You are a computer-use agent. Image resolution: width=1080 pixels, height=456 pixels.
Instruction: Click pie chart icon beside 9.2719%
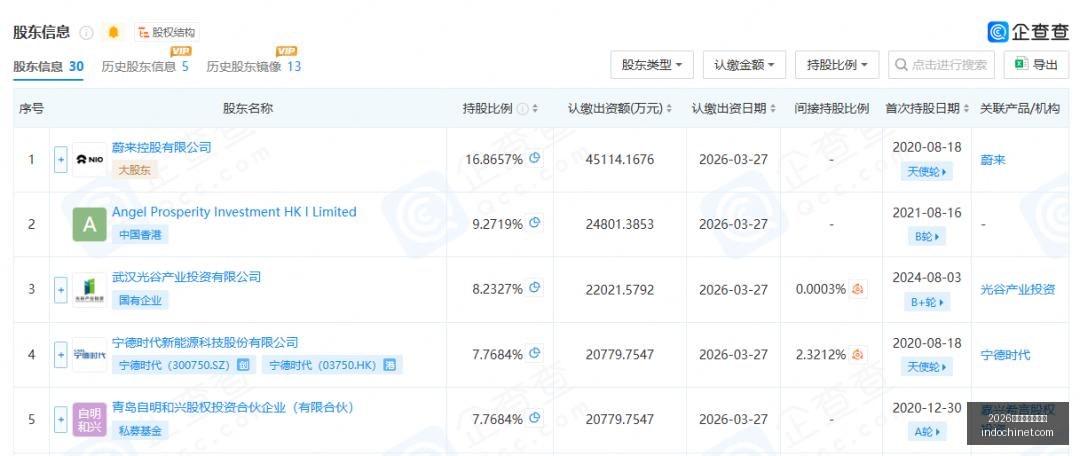pyautogui.click(x=534, y=223)
